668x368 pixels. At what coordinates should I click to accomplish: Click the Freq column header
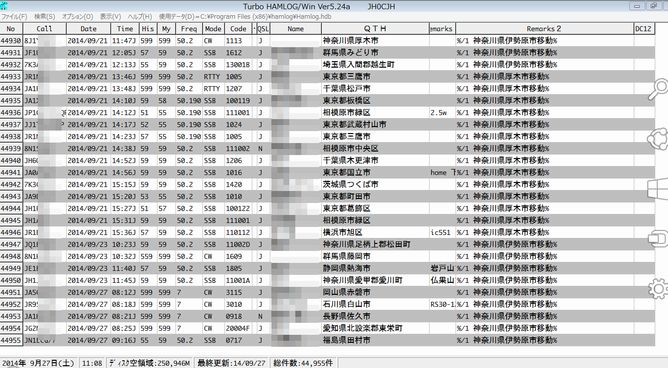(189, 29)
